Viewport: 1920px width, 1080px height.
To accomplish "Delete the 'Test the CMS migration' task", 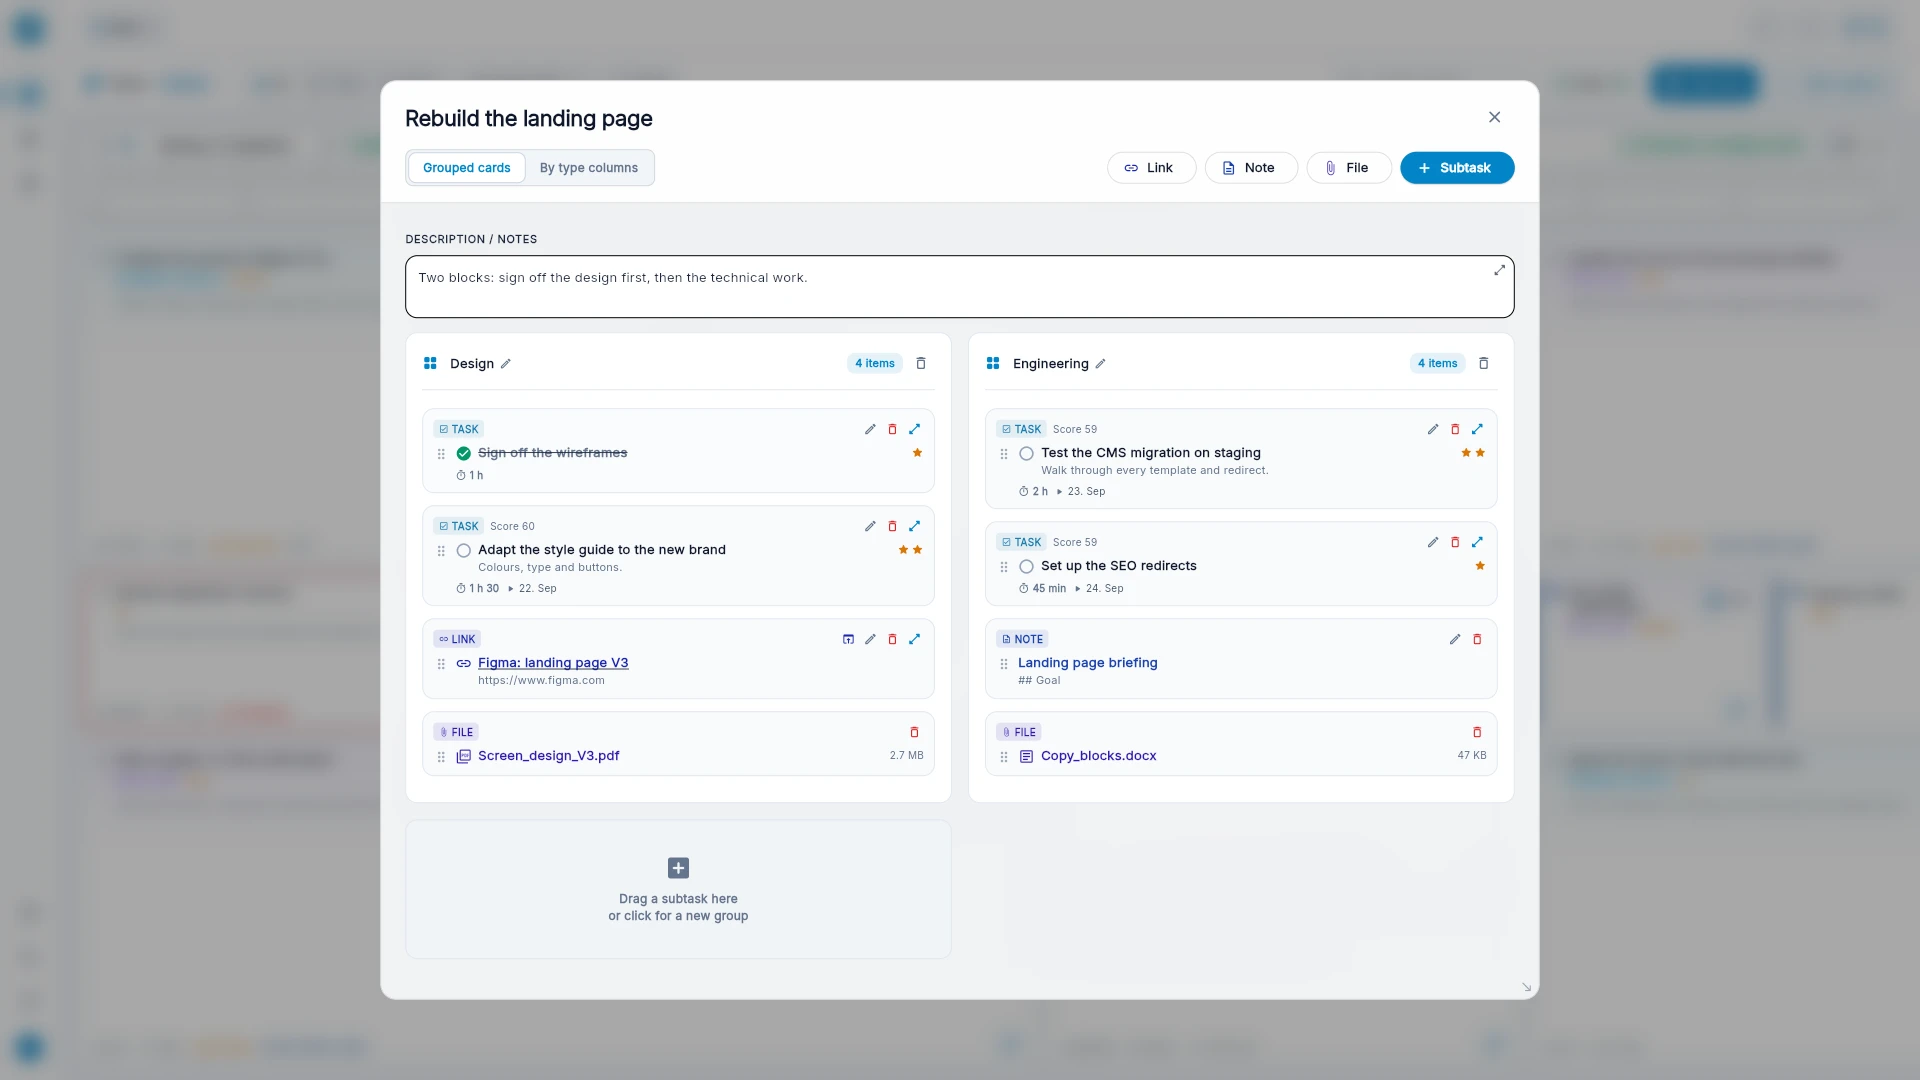I will pyautogui.click(x=1455, y=429).
